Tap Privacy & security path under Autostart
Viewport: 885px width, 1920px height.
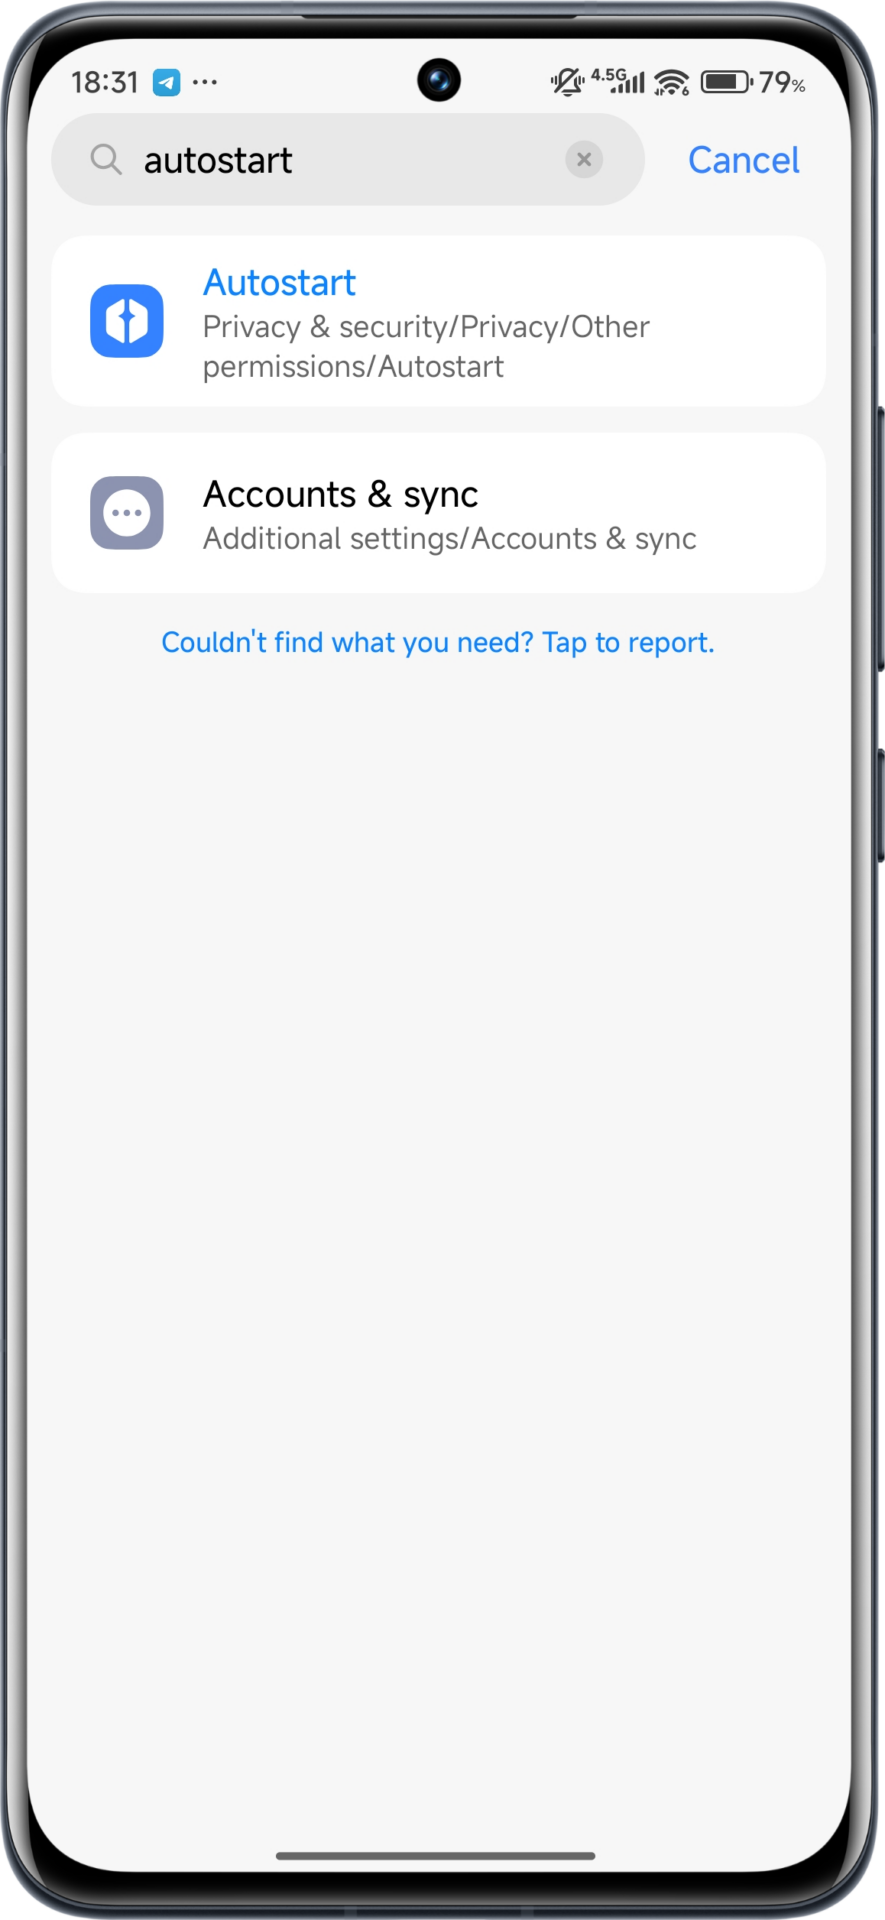point(426,346)
